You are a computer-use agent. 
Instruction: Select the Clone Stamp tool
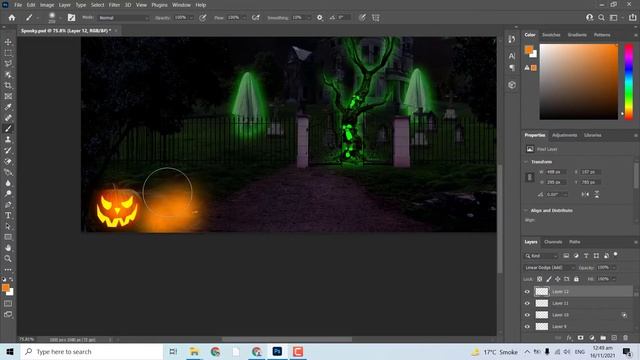[8, 140]
